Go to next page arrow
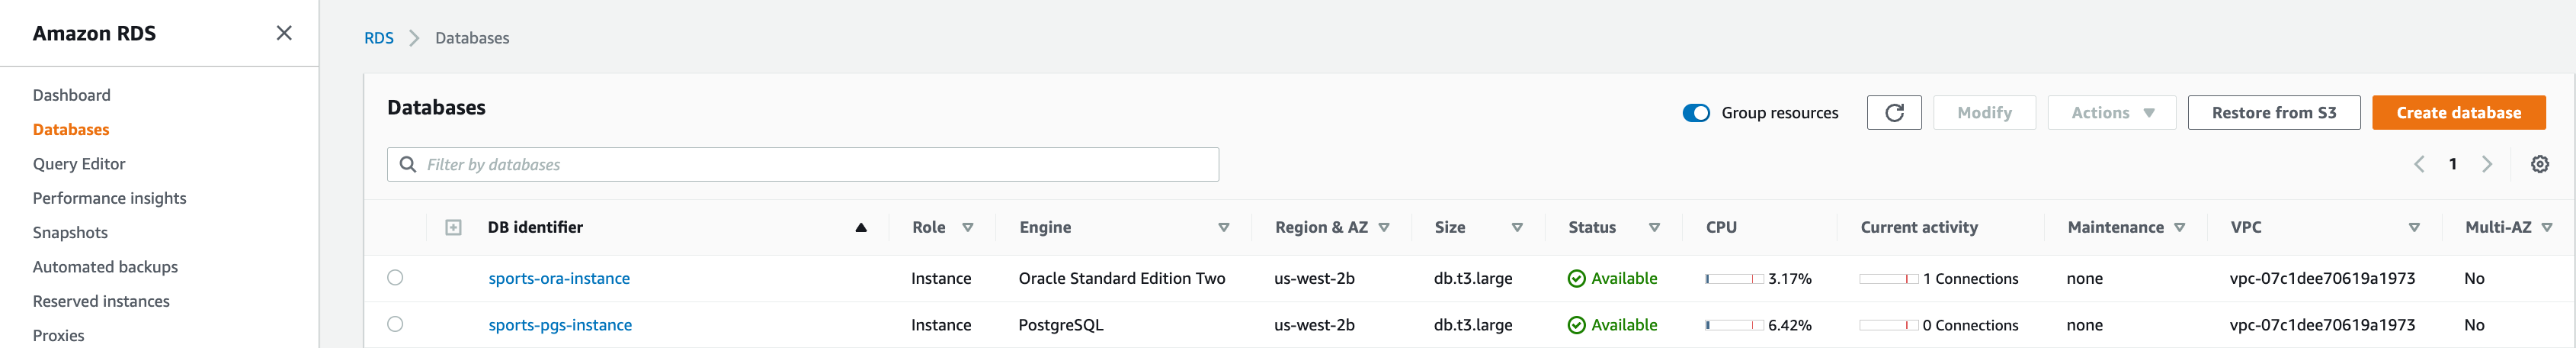Viewport: 2576px width, 348px height. tap(2487, 165)
